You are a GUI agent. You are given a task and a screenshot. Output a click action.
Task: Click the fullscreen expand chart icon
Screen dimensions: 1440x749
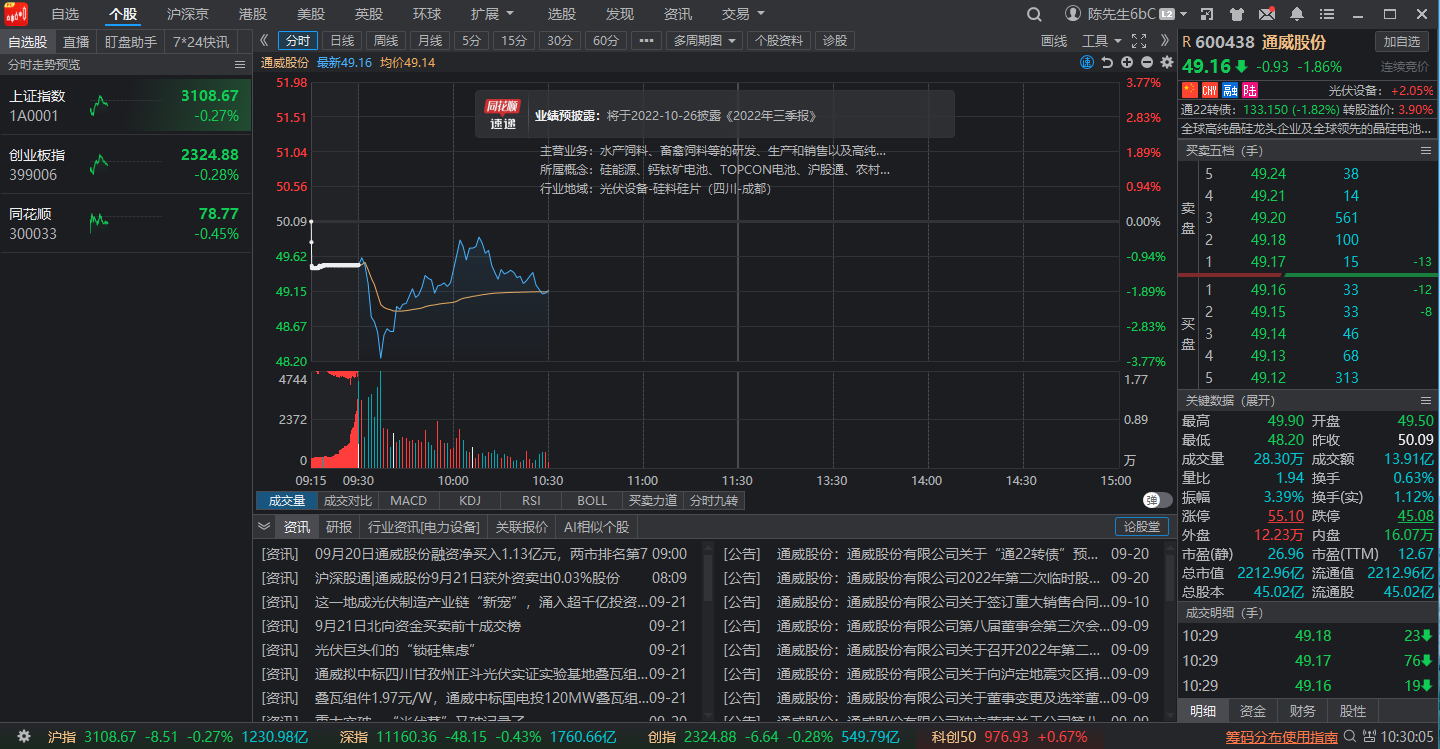click(x=1138, y=41)
